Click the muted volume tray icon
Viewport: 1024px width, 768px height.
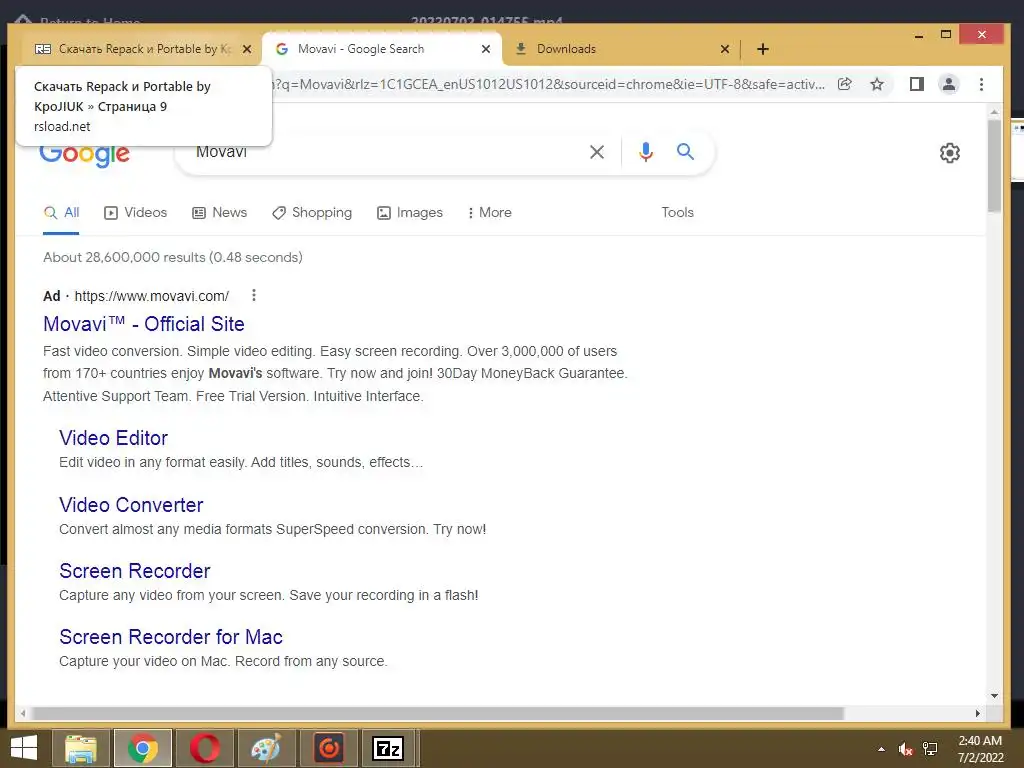tap(905, 749)
